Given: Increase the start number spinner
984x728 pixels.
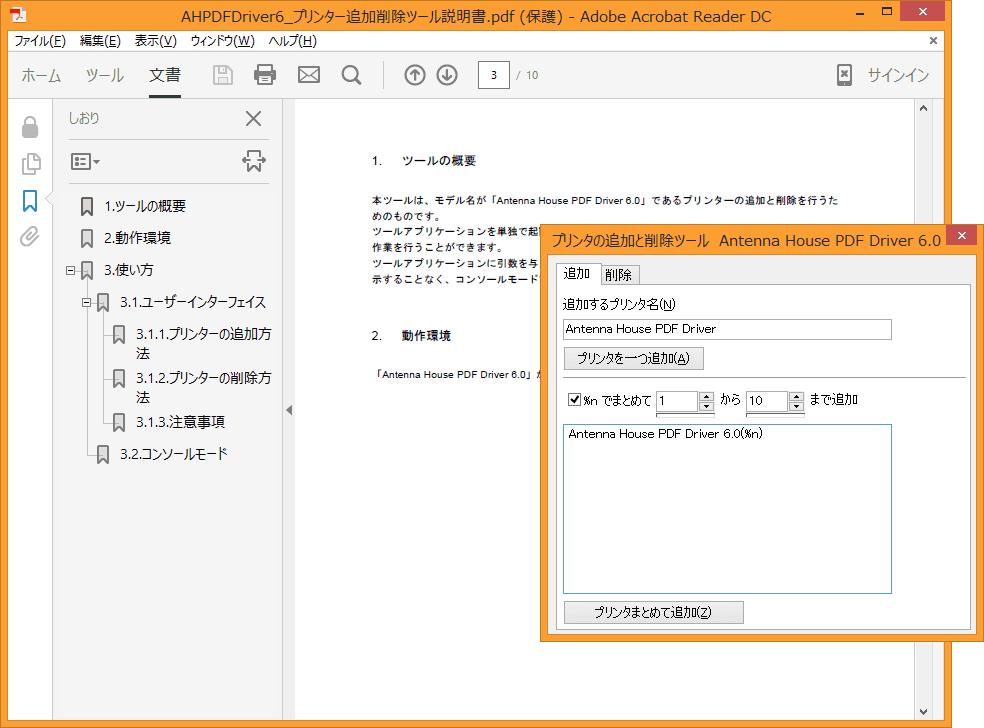Looking at the screenshot, I should pyautogui.click(x=707, y=397).
